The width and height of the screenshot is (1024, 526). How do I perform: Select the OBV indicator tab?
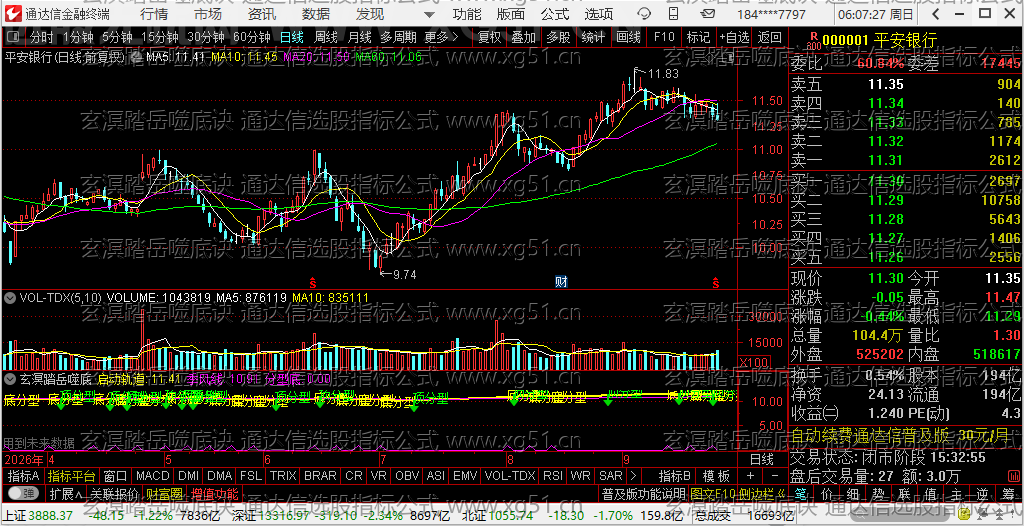[x=408, y=476]
